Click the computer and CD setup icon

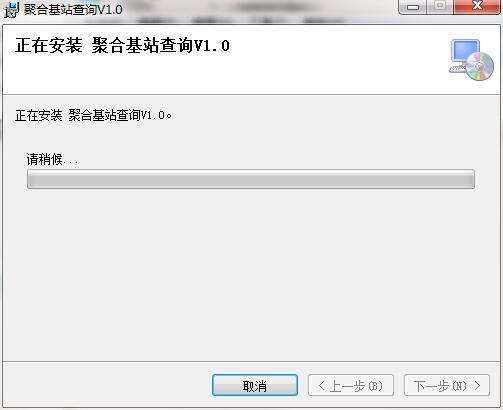(x=471, y=60)
